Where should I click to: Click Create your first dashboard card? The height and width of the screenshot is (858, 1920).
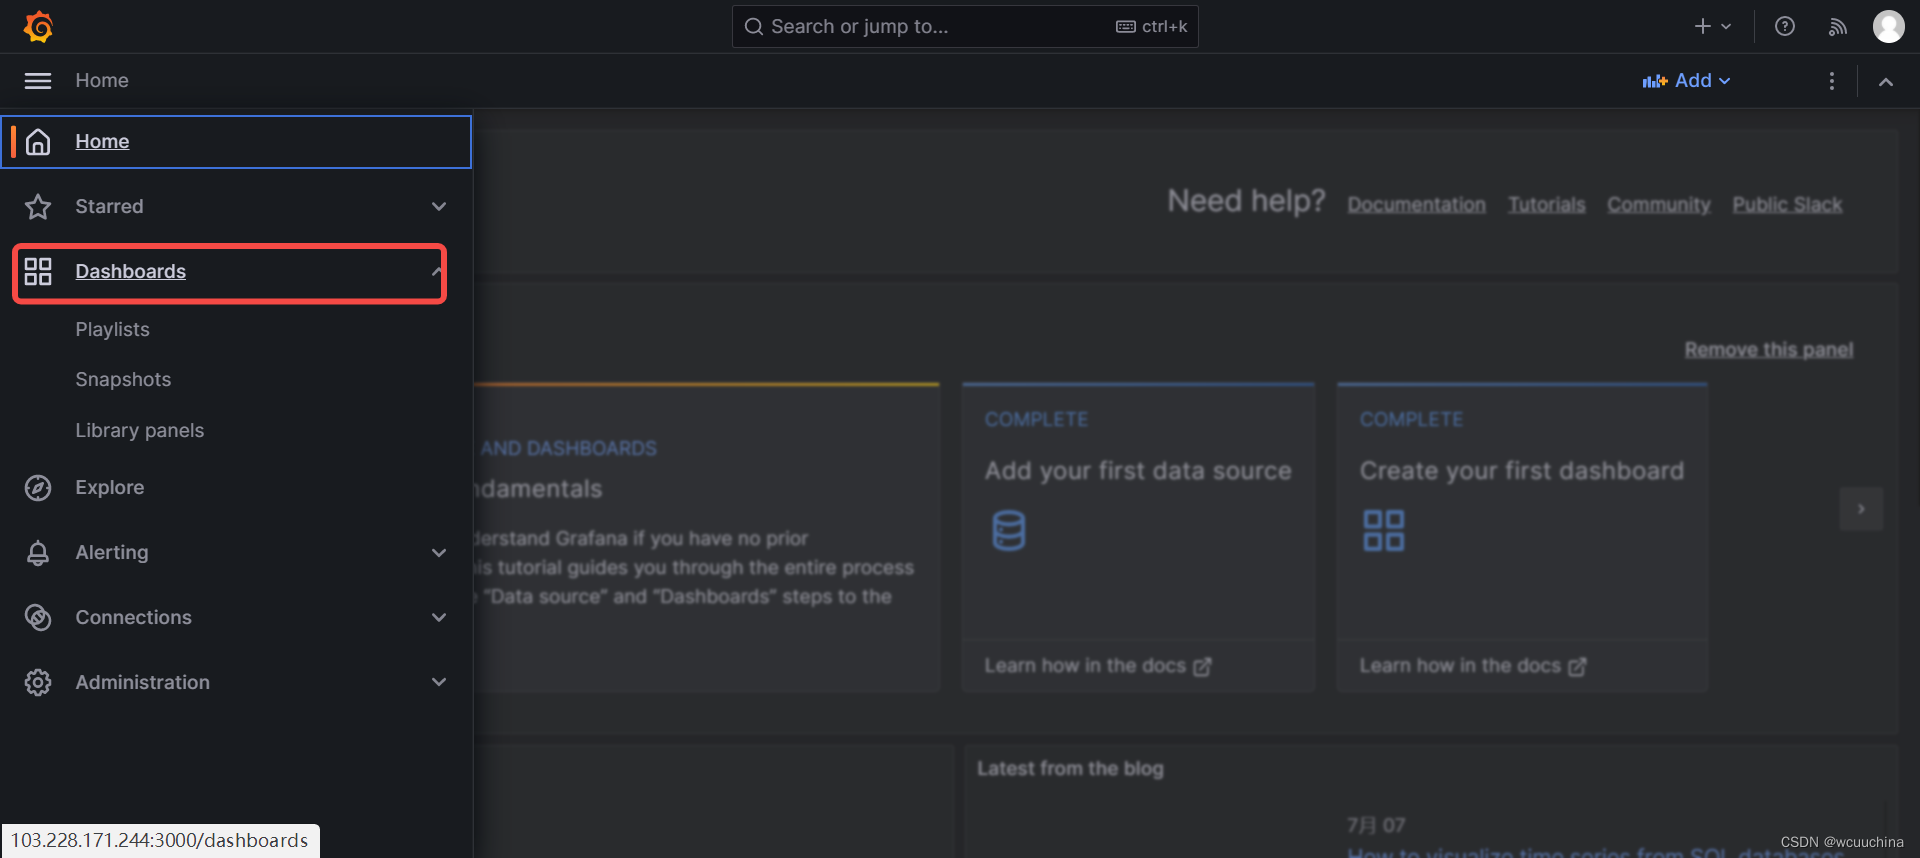[1522, 537]
